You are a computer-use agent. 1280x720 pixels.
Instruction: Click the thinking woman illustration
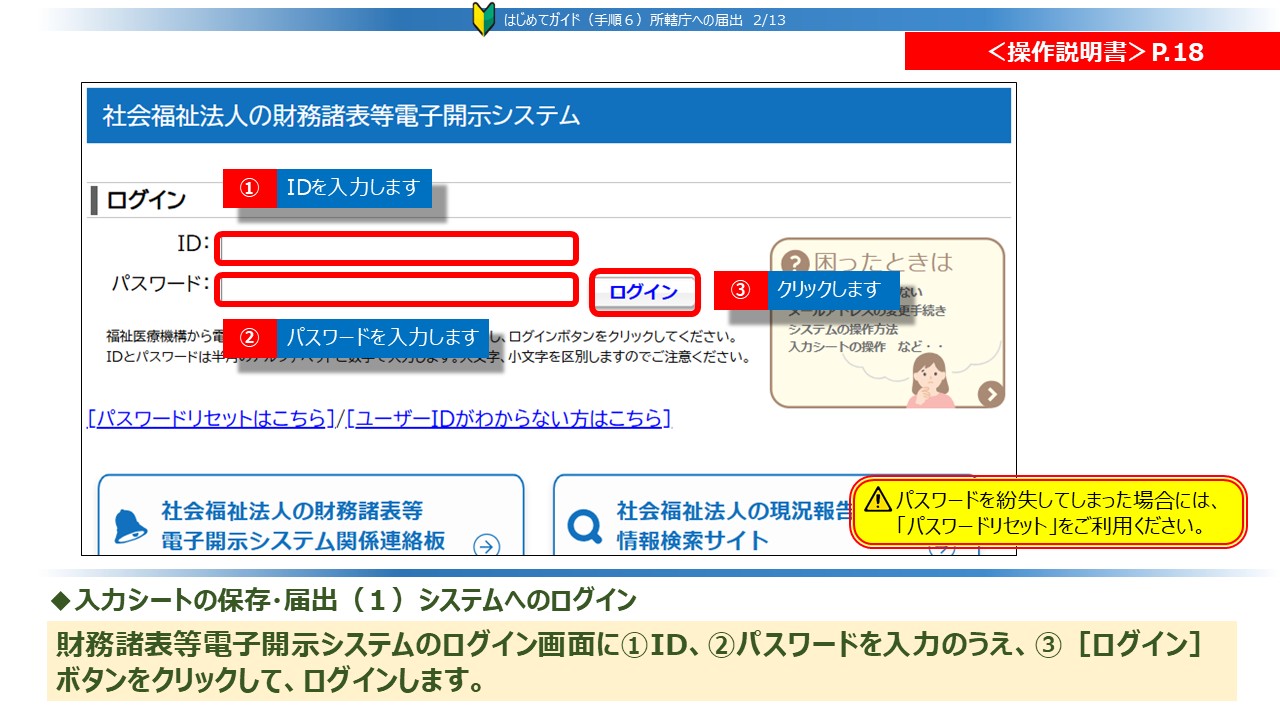click(x=930, y=381)
